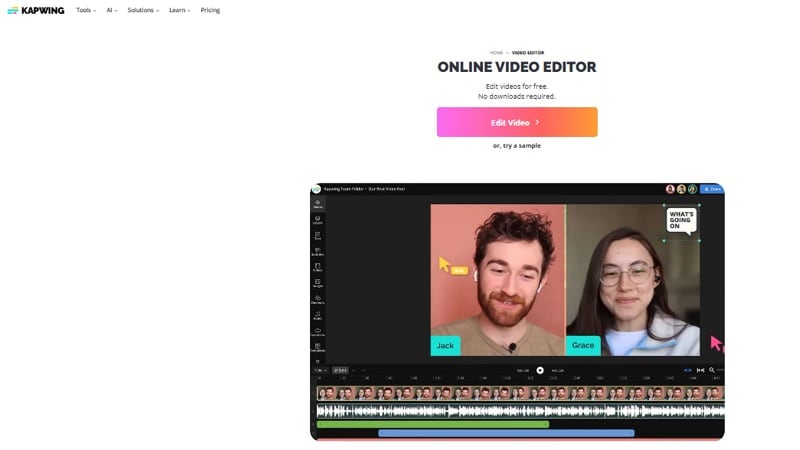
Task: Expand the Learn menu
Action: pyautogui.click(x=180, y=10)
